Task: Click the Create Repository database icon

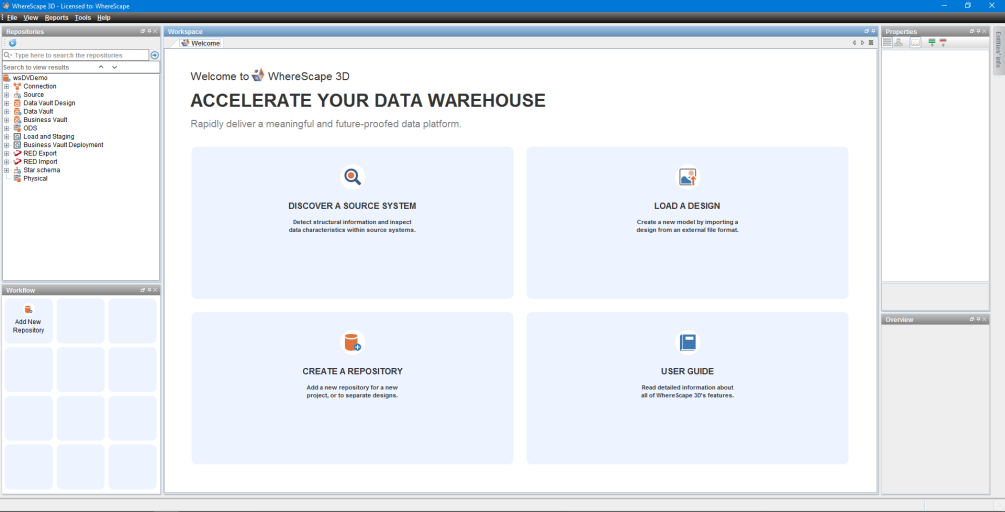Action: [x=353, y=342]
